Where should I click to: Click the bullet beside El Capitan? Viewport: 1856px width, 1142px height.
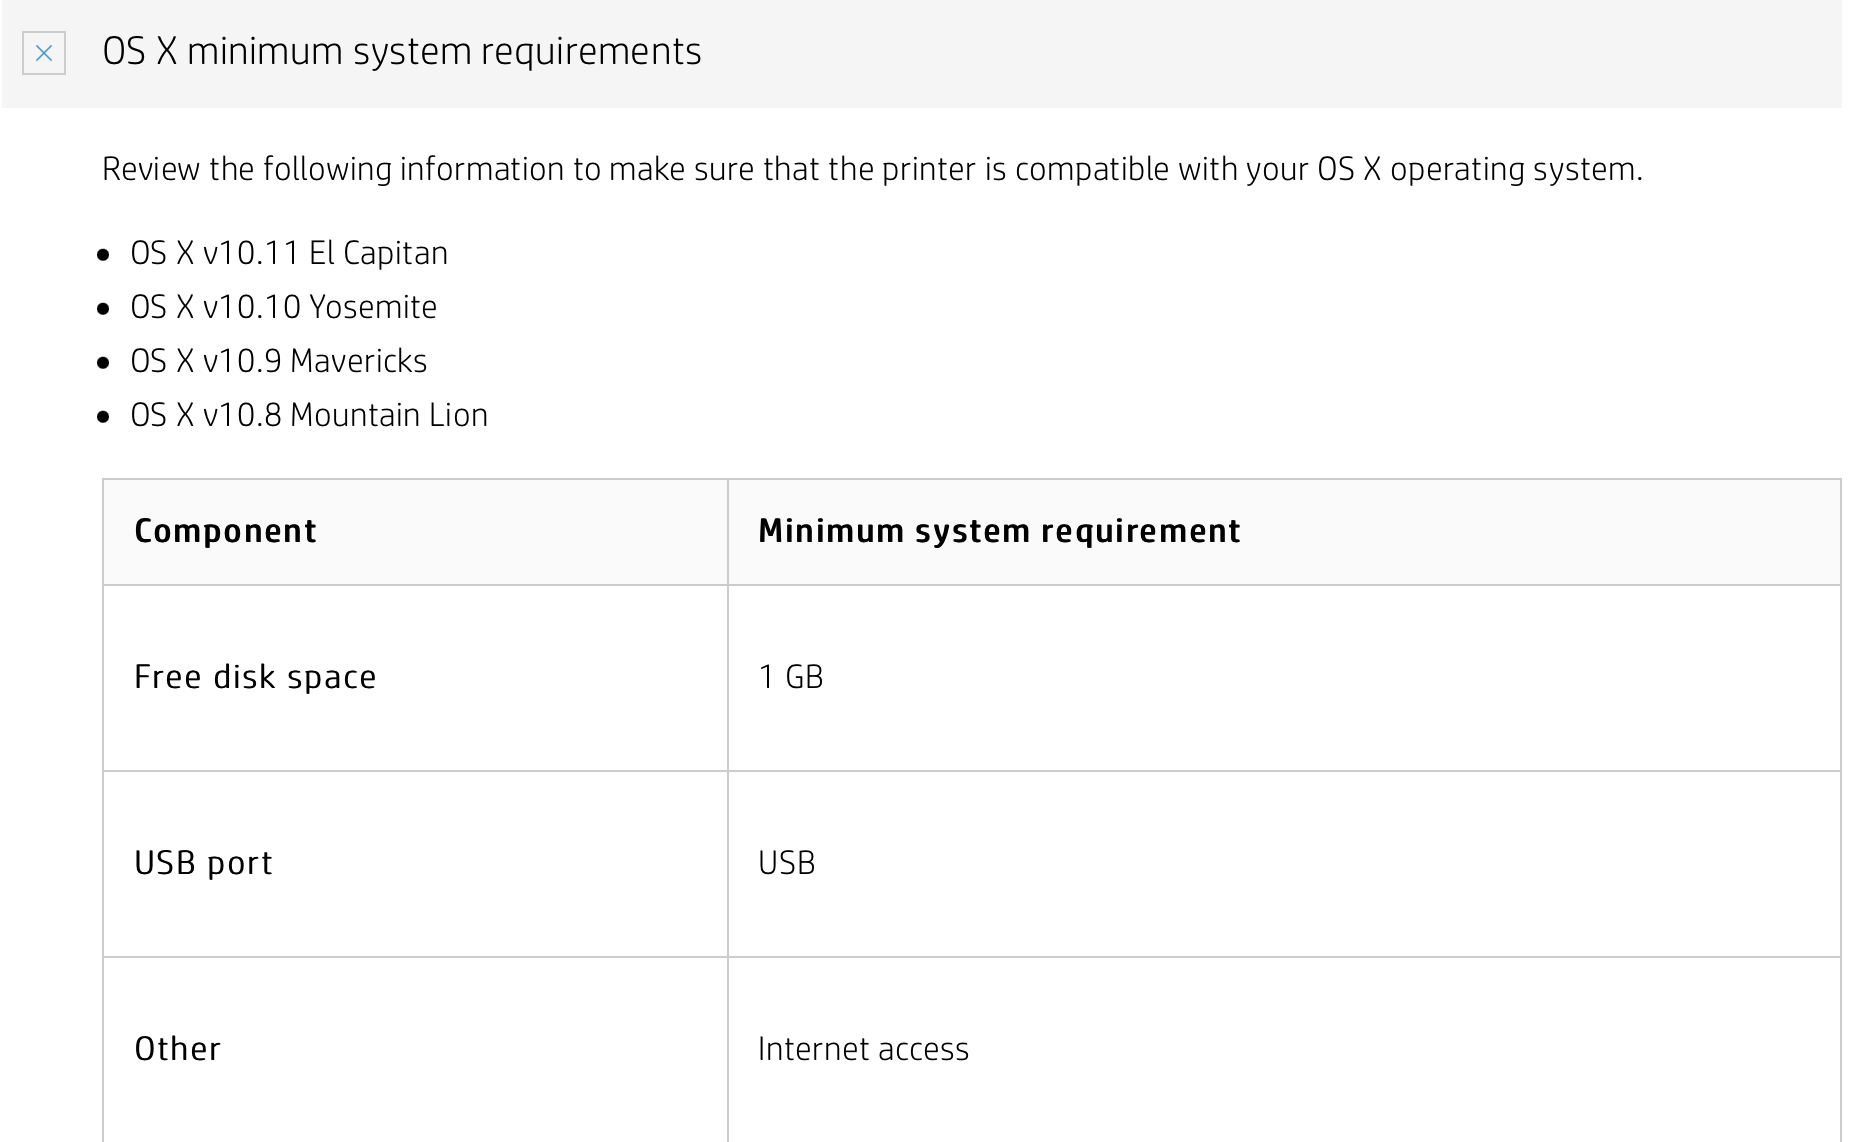pyautogui.click(x=104, y=255)
